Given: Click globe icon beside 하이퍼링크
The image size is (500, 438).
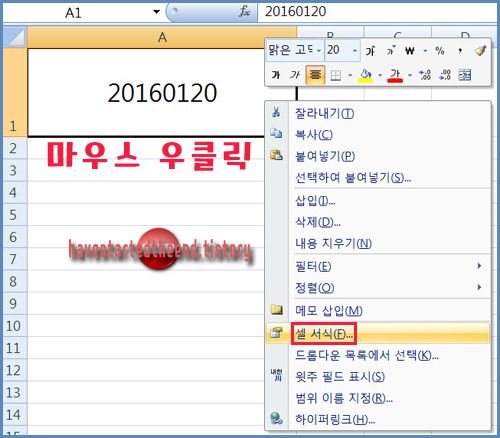Looking at the screenshot, I should point(276,418).
